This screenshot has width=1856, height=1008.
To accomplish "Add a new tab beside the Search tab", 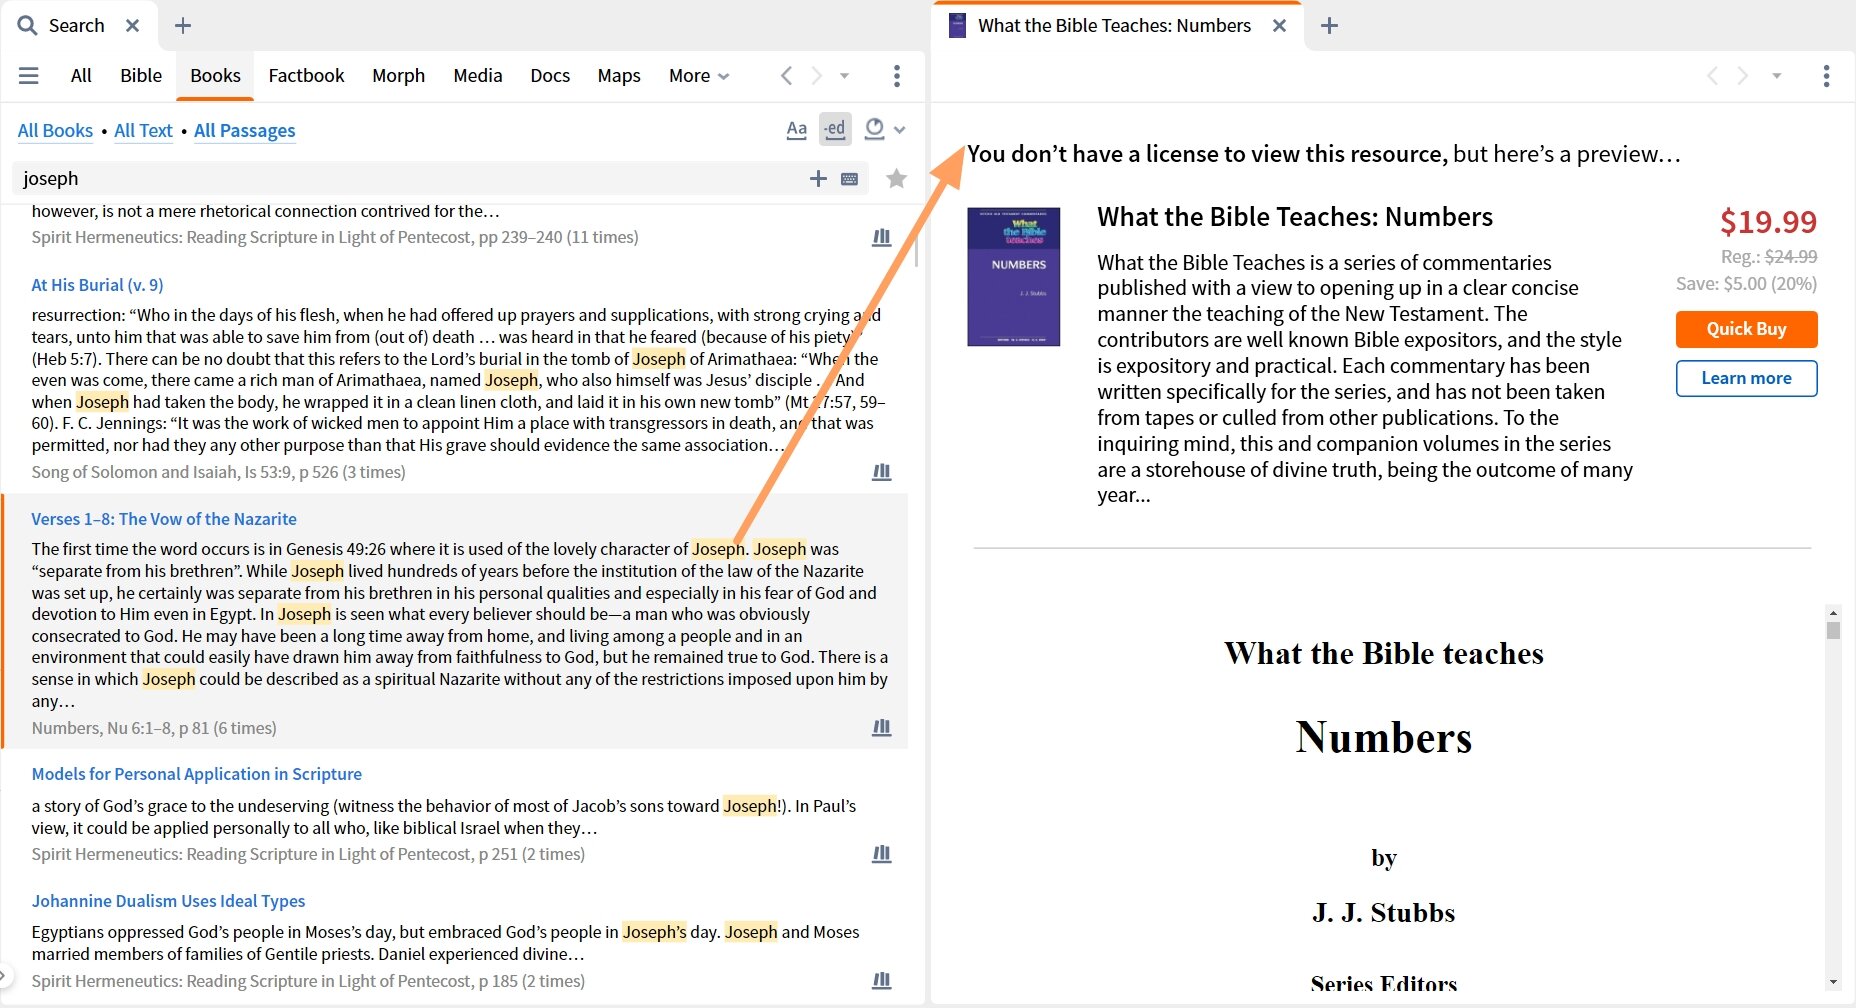I will pyautogui.click(x=183, y=26).
